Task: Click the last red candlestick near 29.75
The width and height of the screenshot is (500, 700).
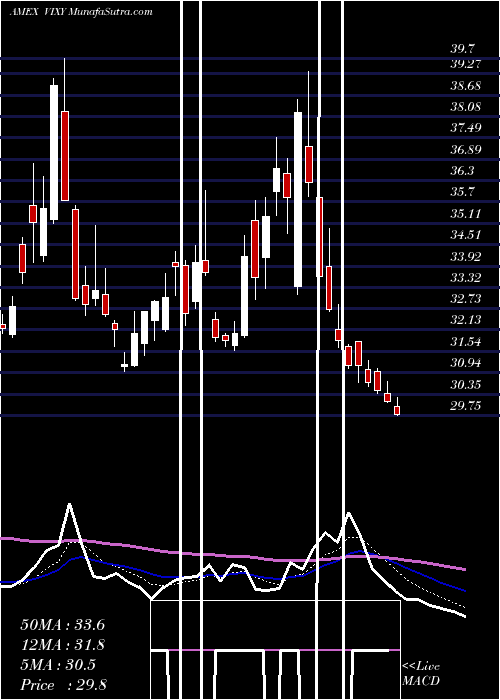Action: [397, 410]
